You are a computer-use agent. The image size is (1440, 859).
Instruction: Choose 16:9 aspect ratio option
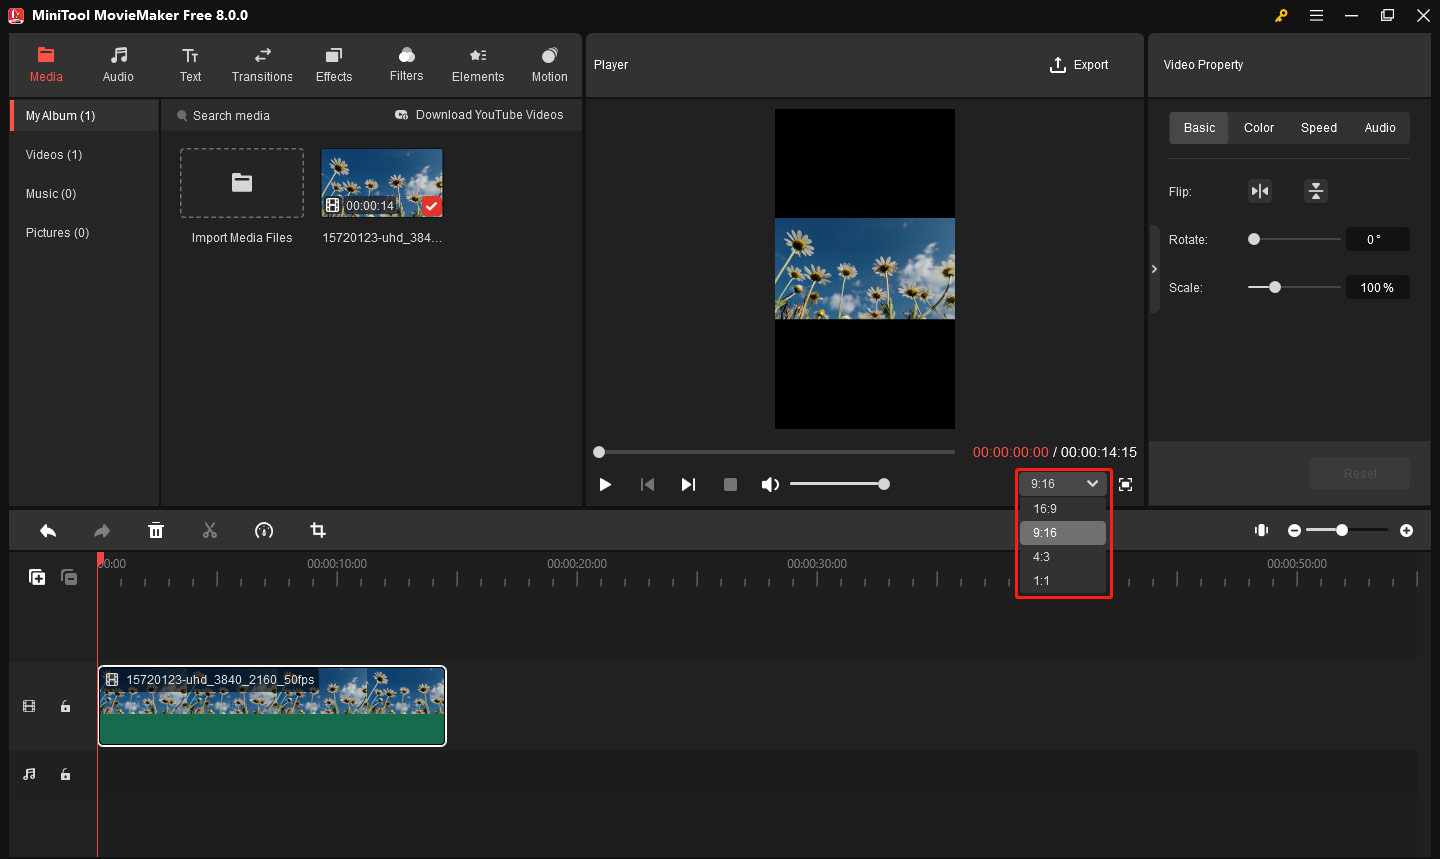pyautogui.click(x=1063, y=509)
